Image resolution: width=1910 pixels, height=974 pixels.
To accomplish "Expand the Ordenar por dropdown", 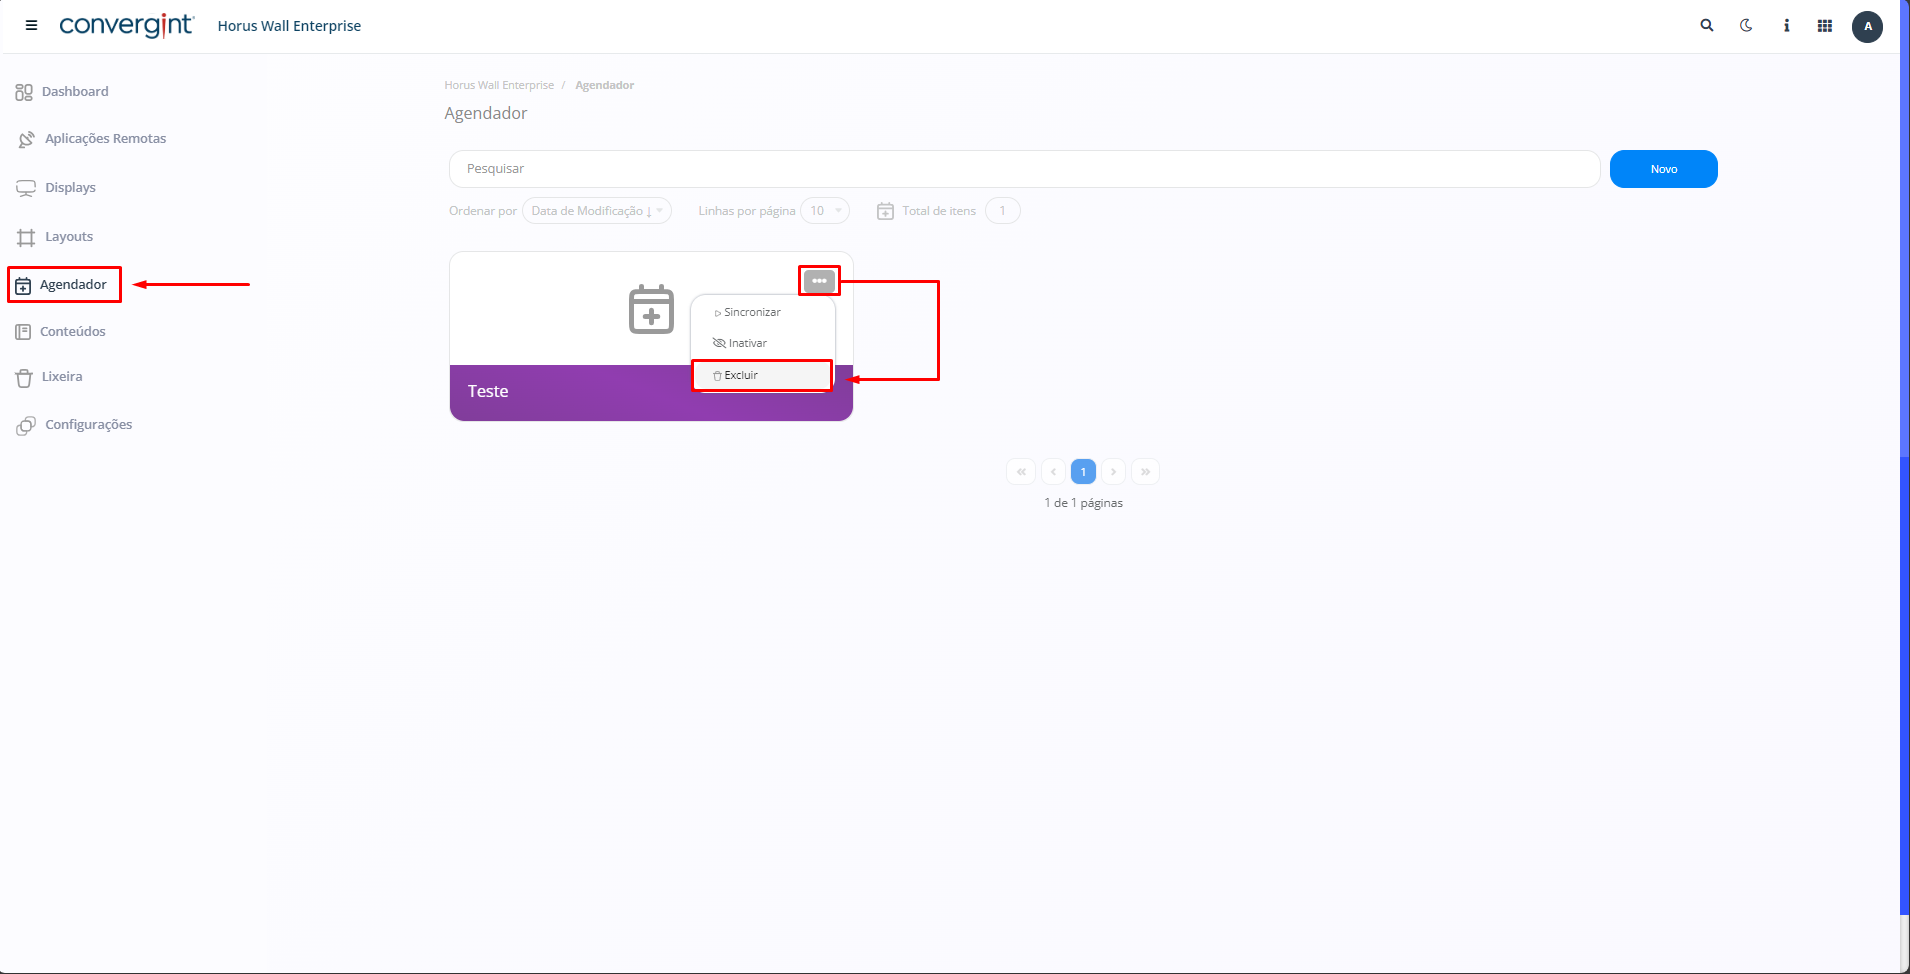I will 596,211.
